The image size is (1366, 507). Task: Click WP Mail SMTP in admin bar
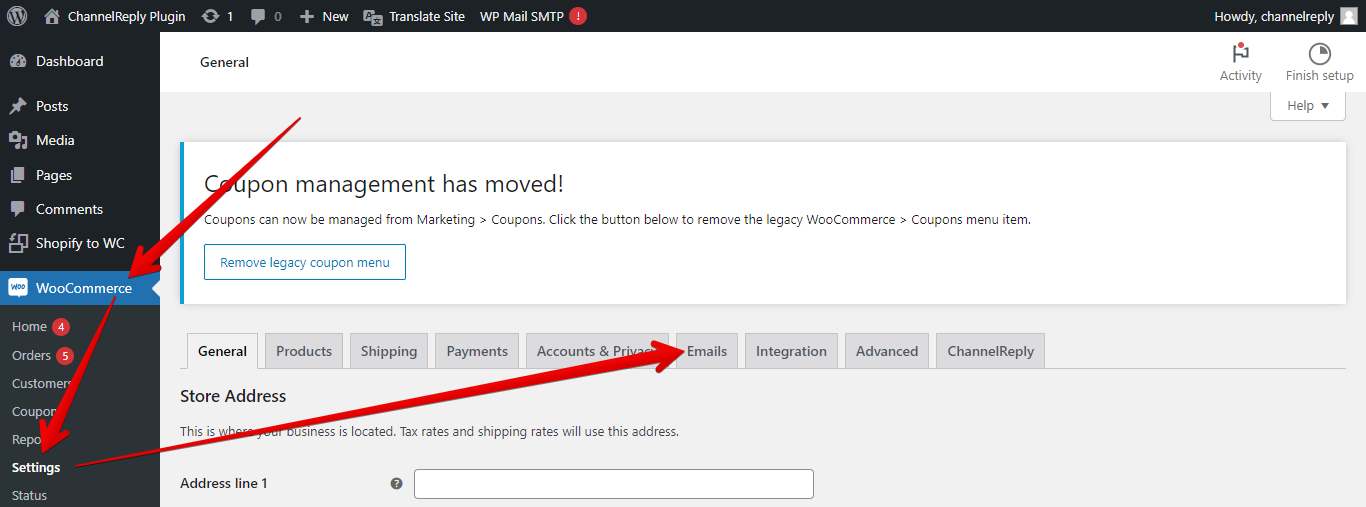click(x=523, y=16)
